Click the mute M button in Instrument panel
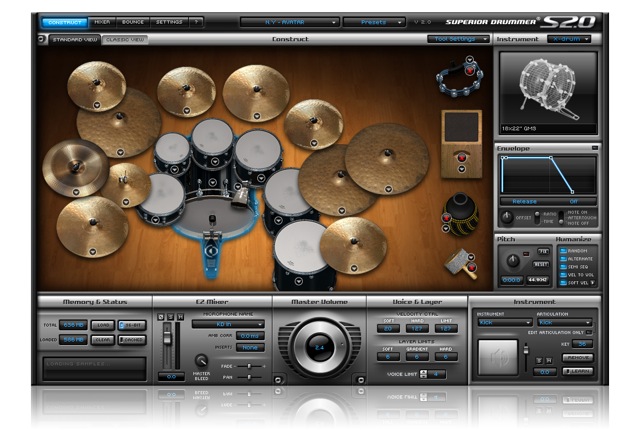The height and width of the screenshot is (430, 640). coord(548,360)
